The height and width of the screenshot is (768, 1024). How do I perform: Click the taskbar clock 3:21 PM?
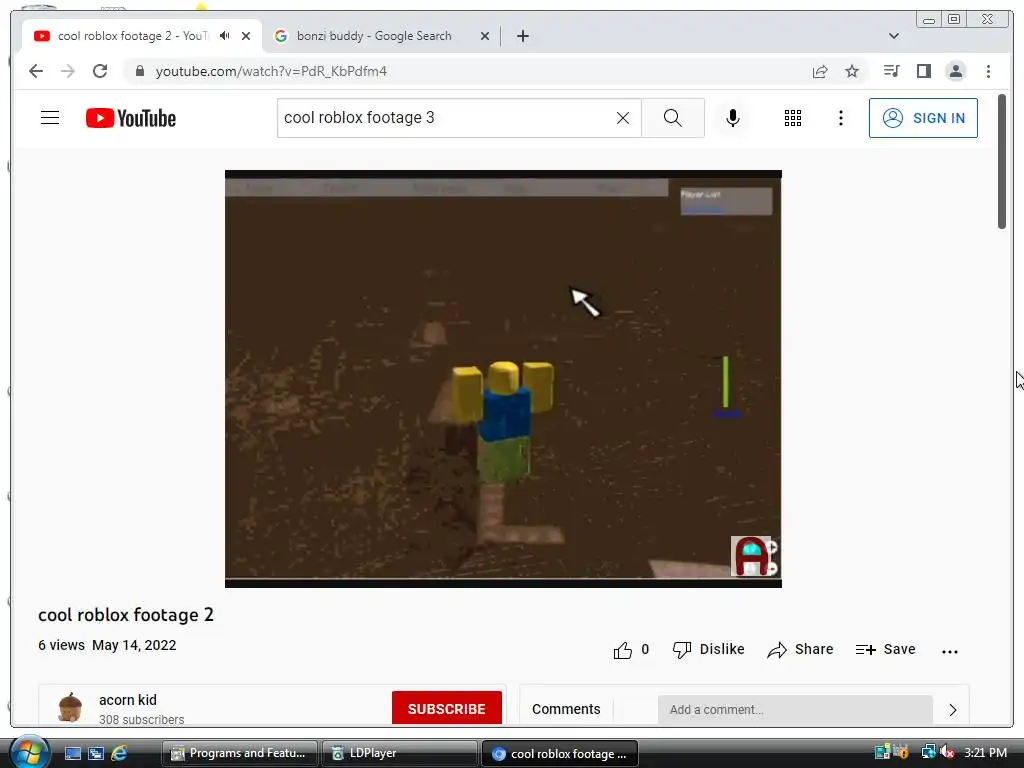pos(985,752)
